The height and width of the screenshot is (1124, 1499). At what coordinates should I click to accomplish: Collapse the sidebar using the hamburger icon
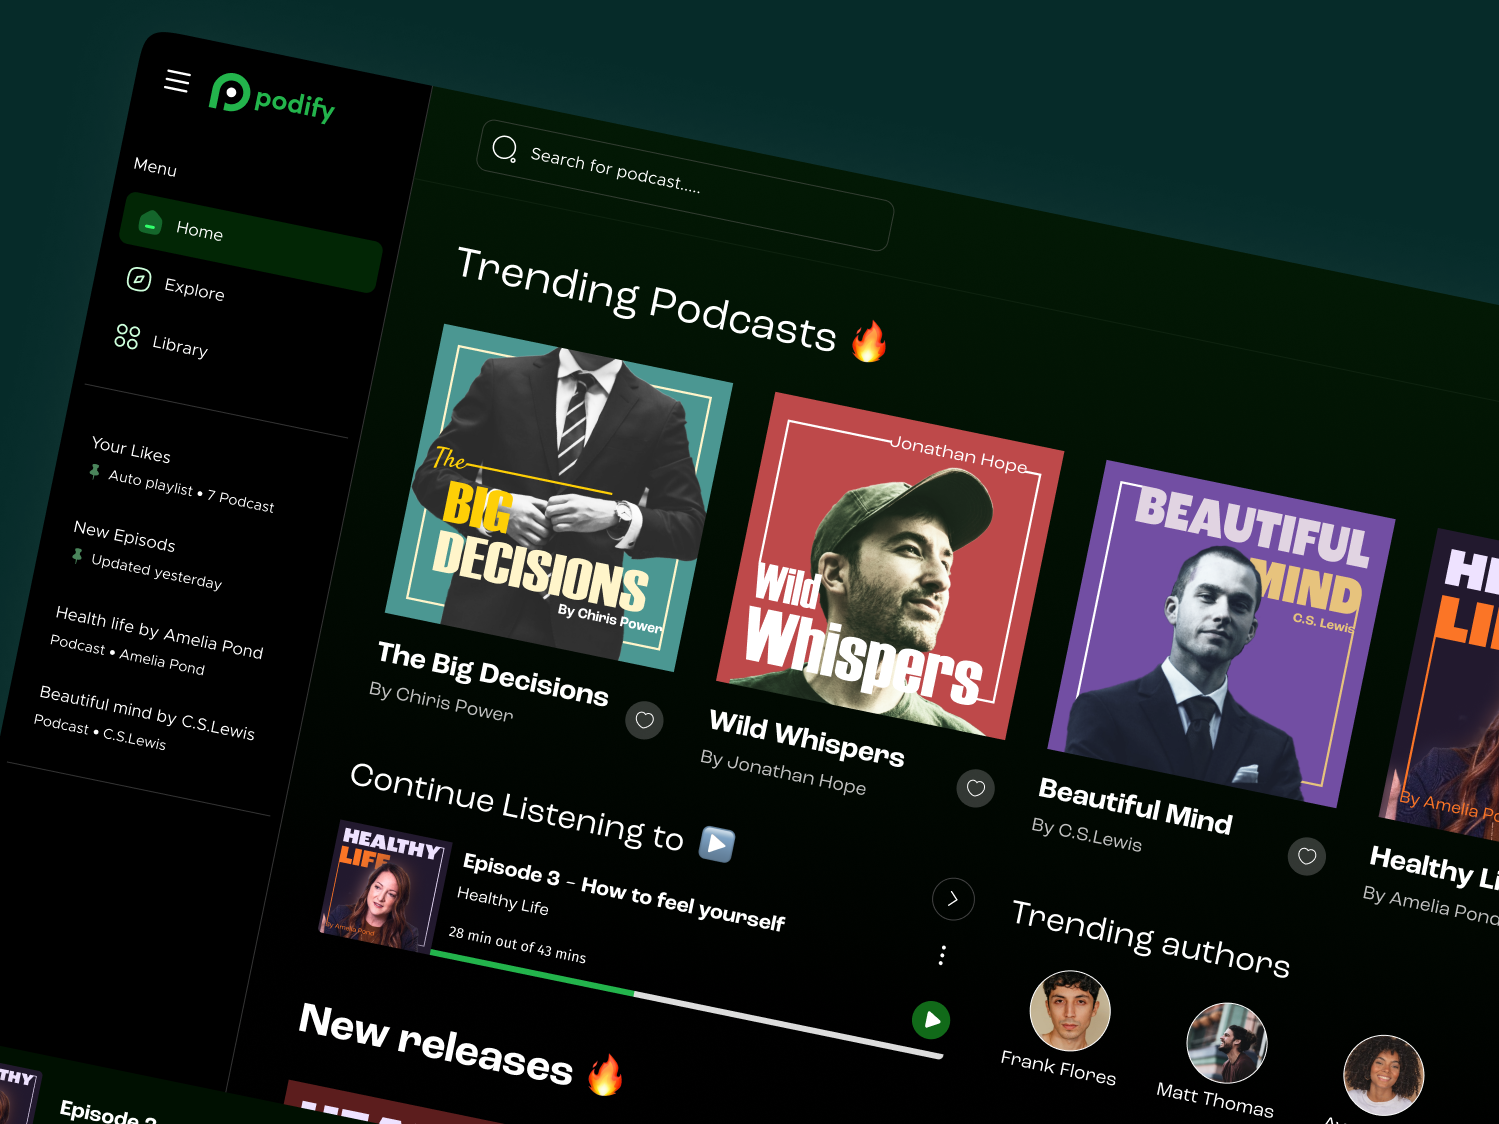pos(177,81)
